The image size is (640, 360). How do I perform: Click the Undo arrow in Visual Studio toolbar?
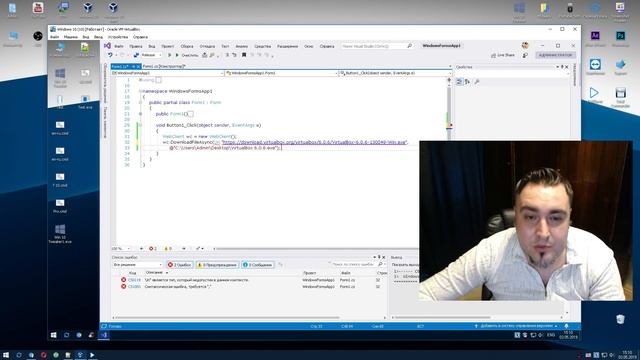[x=110, y=55]
